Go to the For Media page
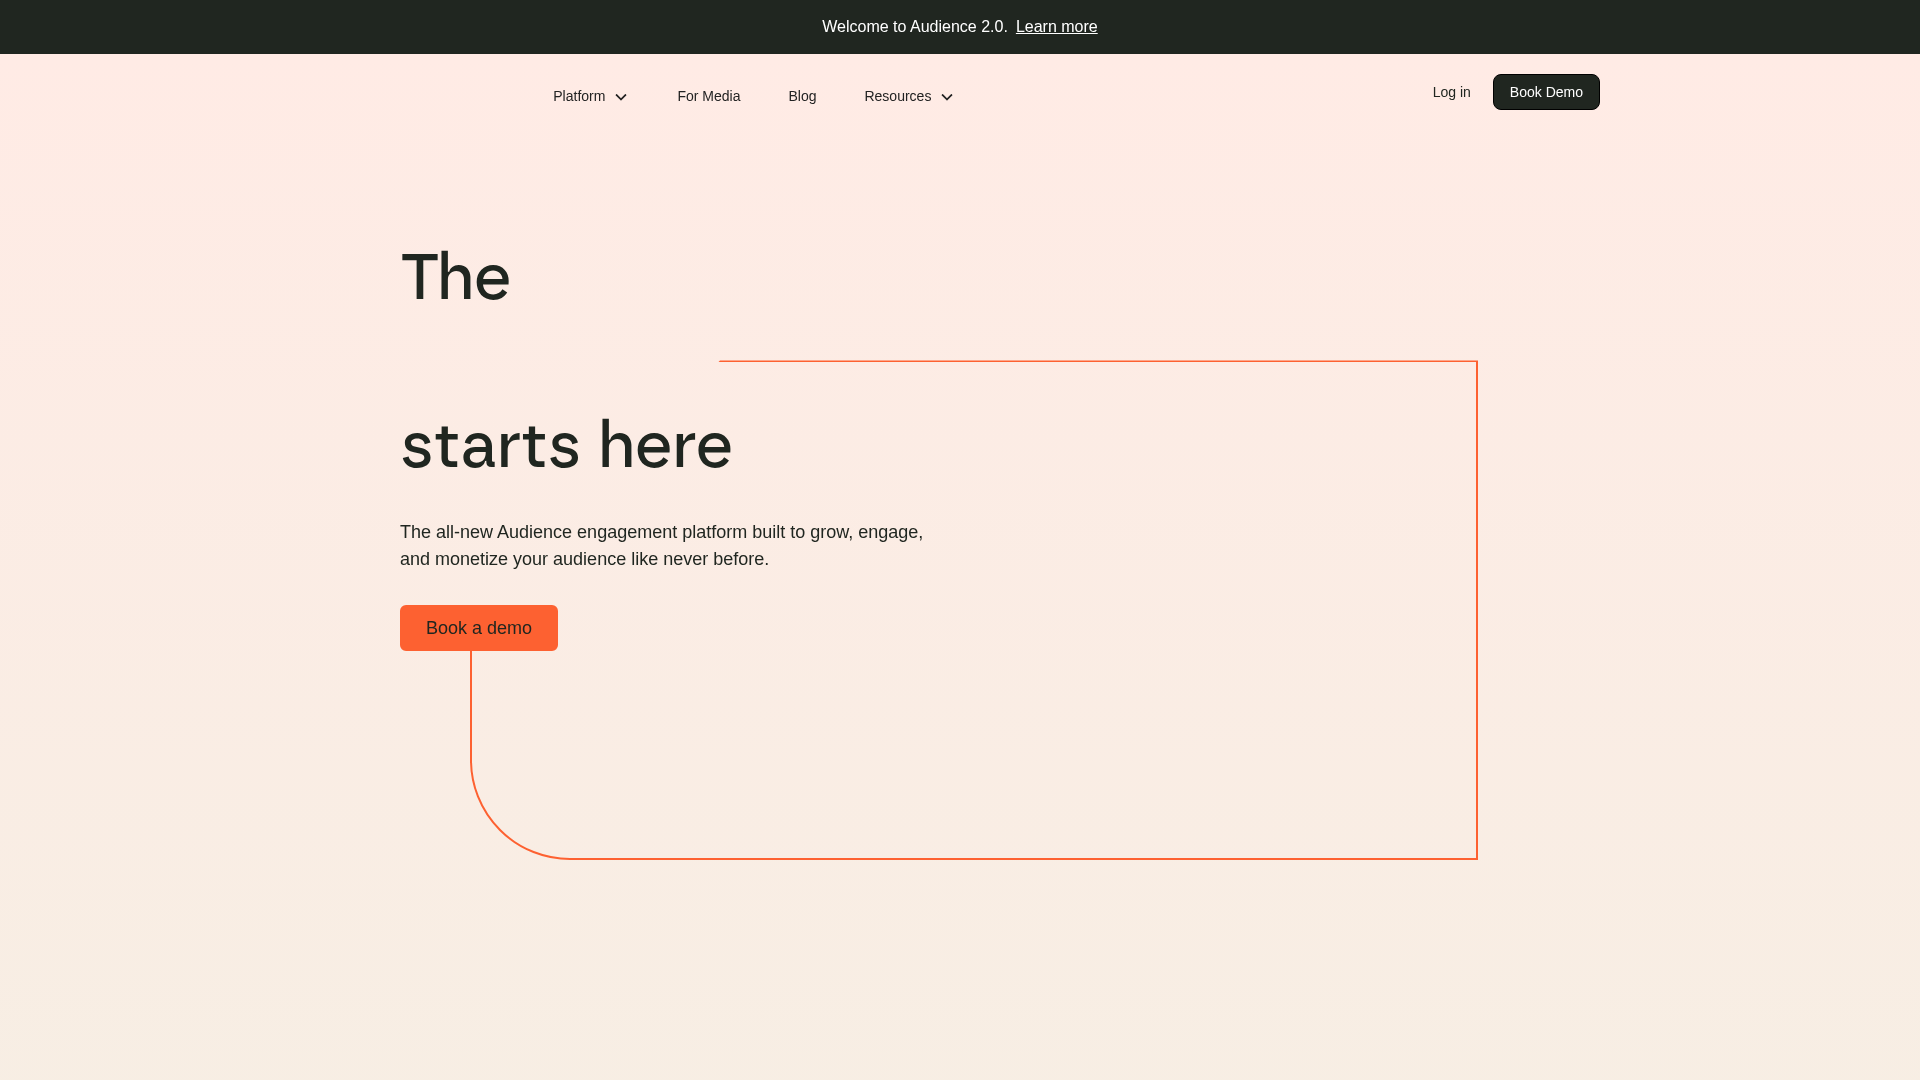 pyautogui.click(x=708, y=96)
